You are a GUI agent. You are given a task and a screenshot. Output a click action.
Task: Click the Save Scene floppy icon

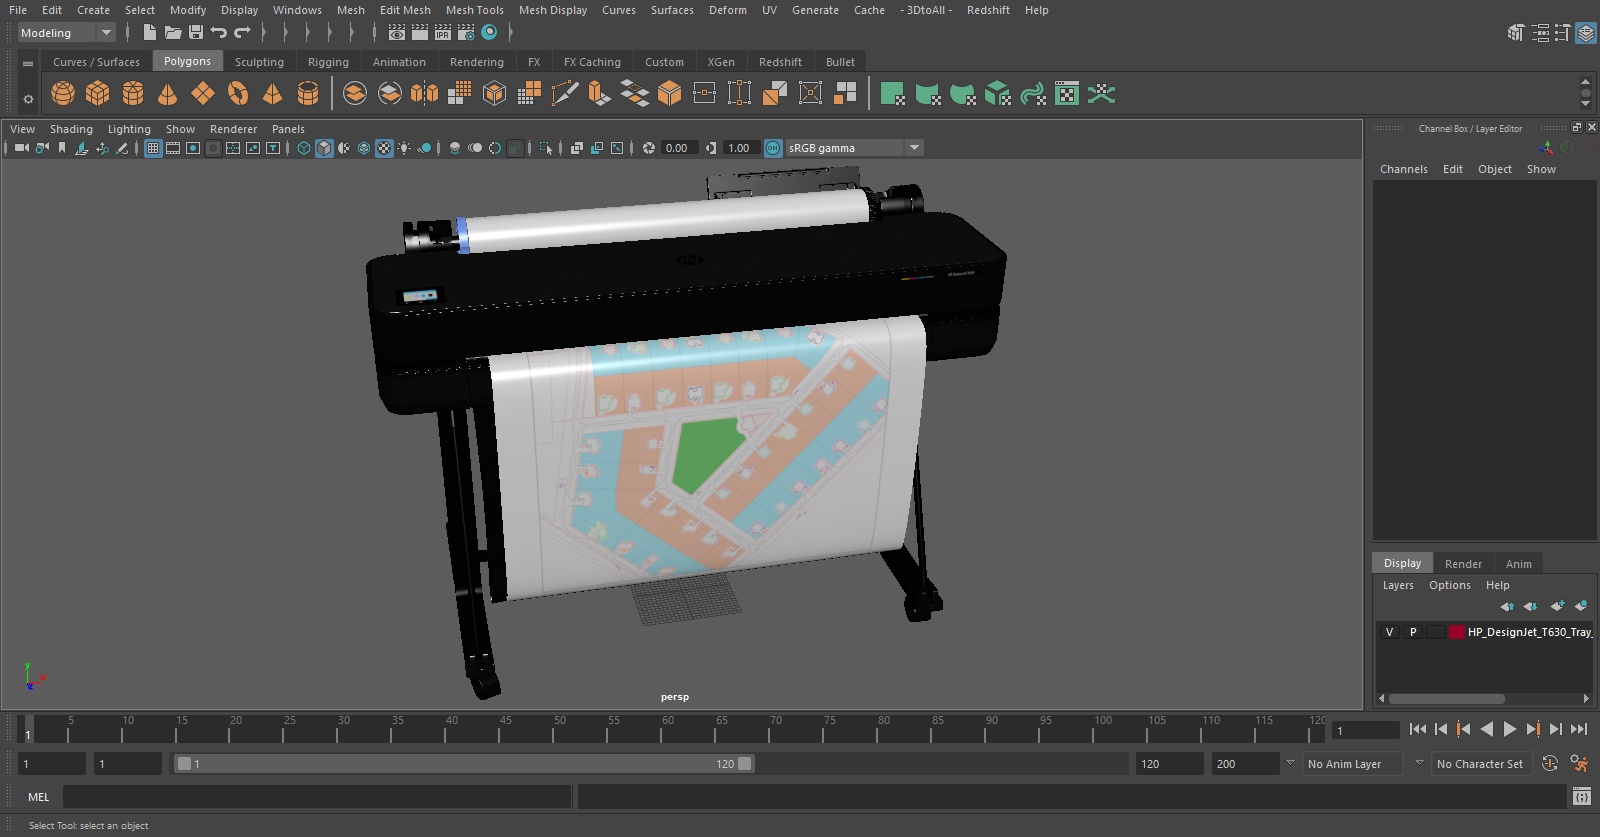coord(196,33)
